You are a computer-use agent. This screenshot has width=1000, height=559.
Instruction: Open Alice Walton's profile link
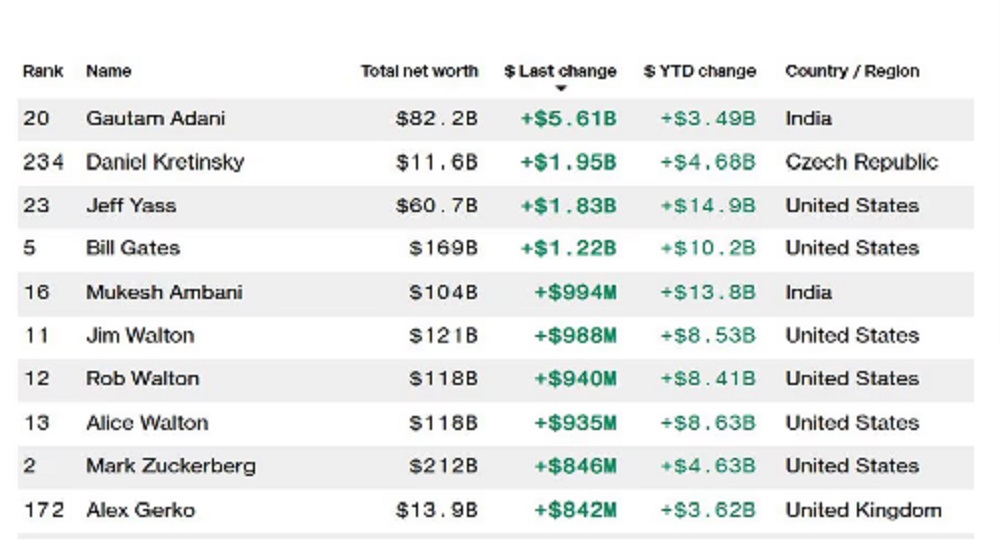(x=147, y=422)
